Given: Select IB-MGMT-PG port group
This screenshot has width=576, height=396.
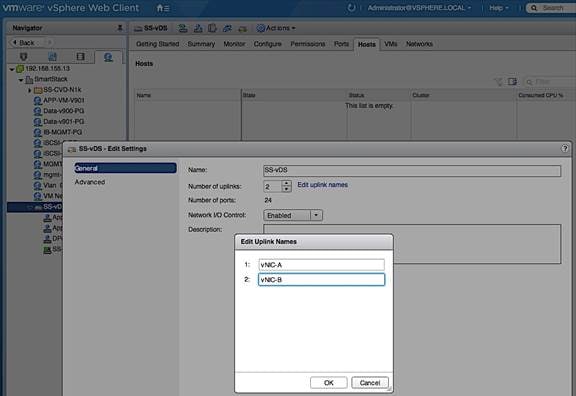Looking at the screenshot, I should [62, 132].
